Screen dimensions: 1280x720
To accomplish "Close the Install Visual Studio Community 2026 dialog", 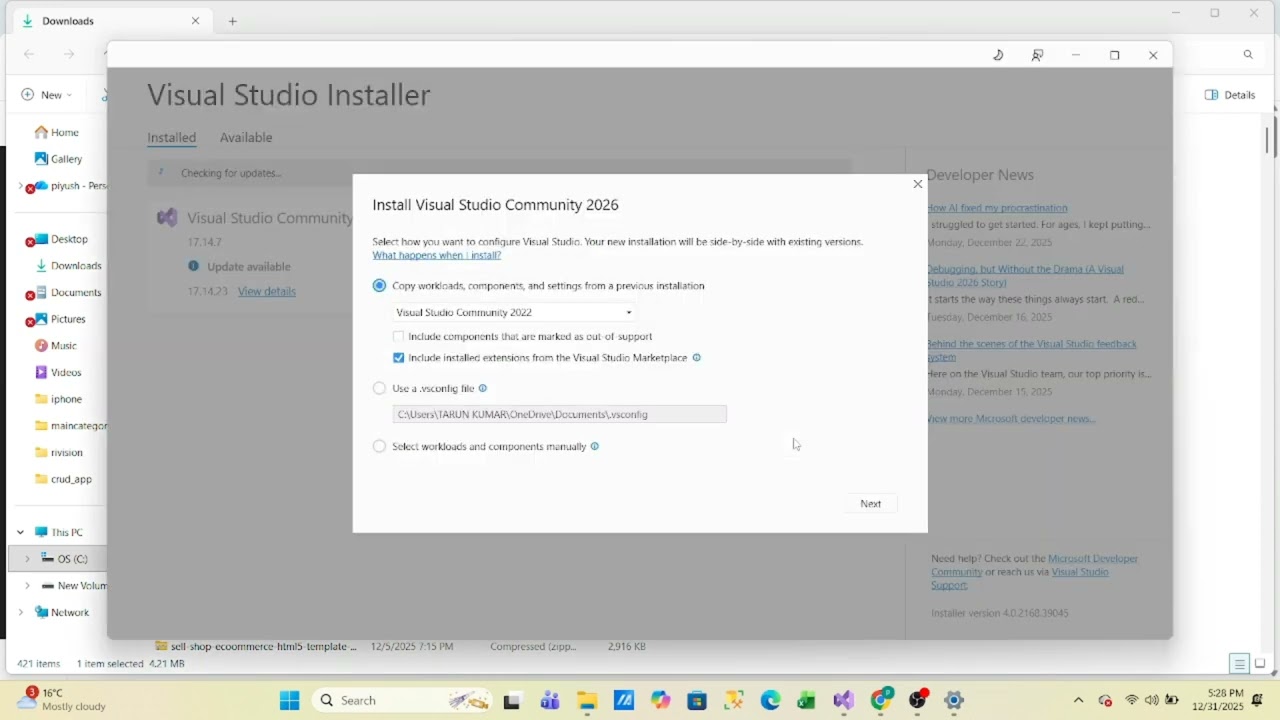I will [917, 184].
